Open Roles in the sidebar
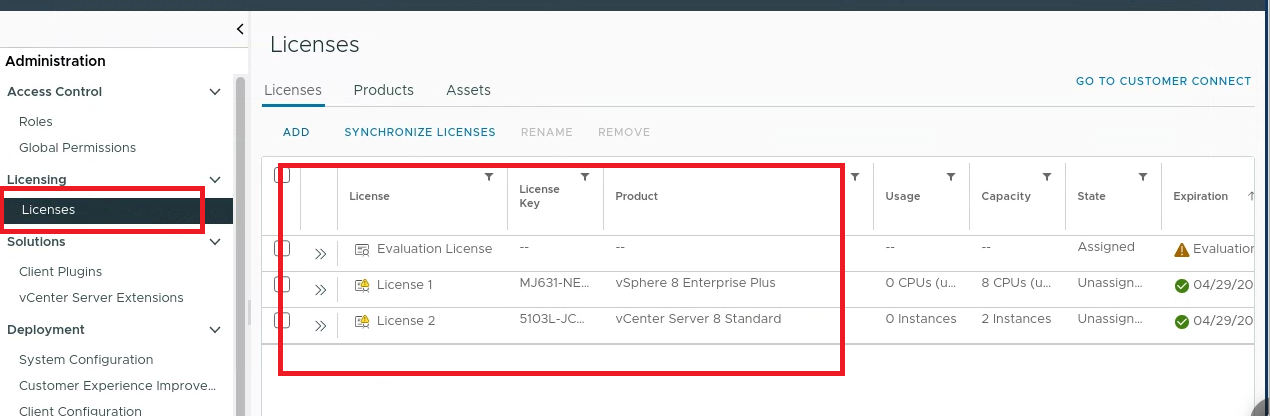Screen dimensions: 1270x416 tap(36, 121)
